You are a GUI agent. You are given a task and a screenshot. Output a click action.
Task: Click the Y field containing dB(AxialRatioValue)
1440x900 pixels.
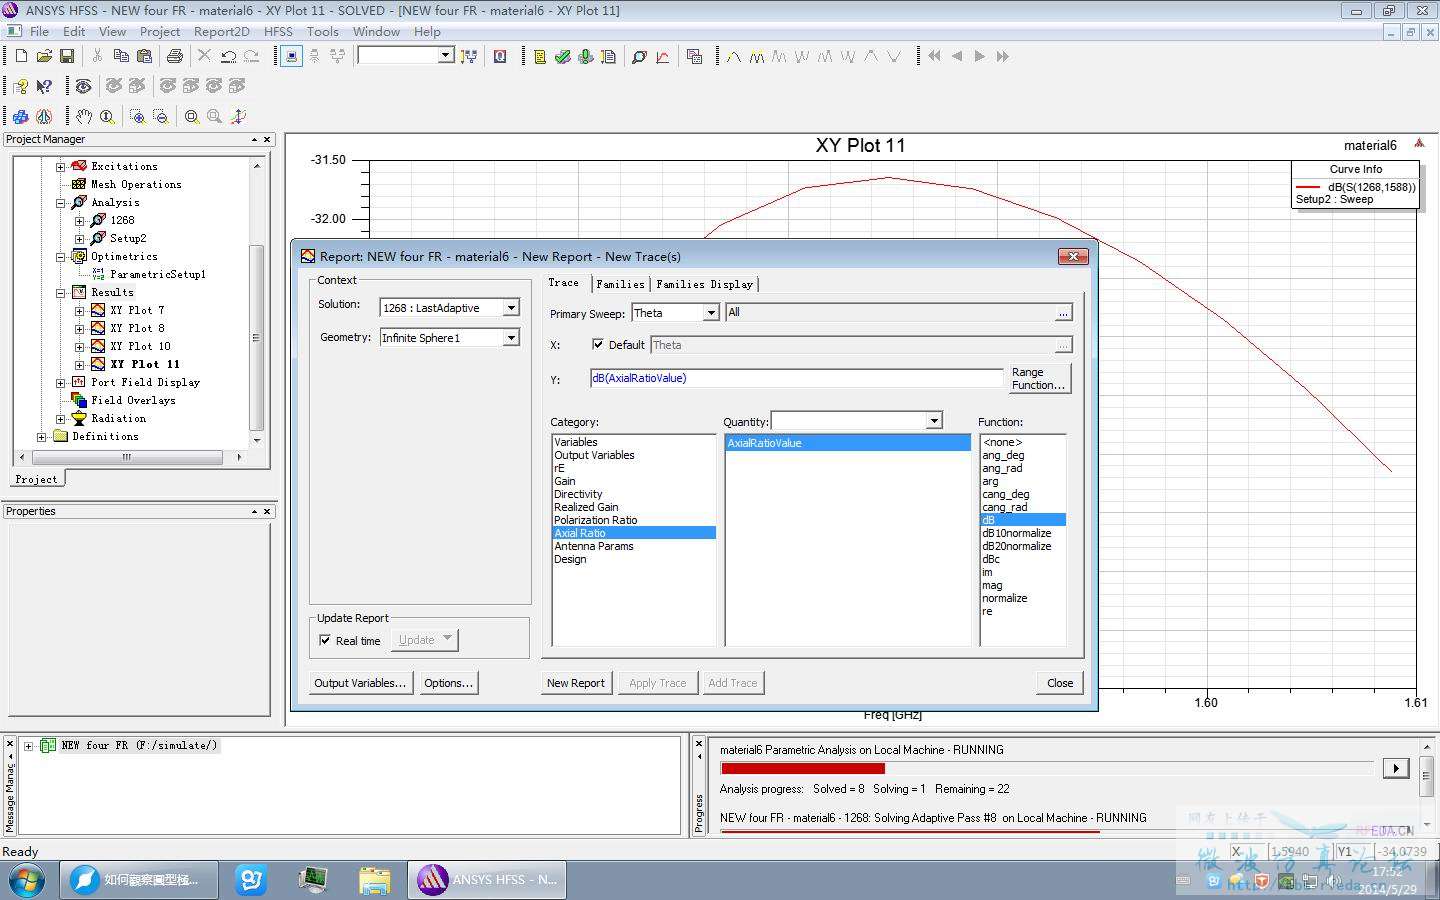point(796,378)
